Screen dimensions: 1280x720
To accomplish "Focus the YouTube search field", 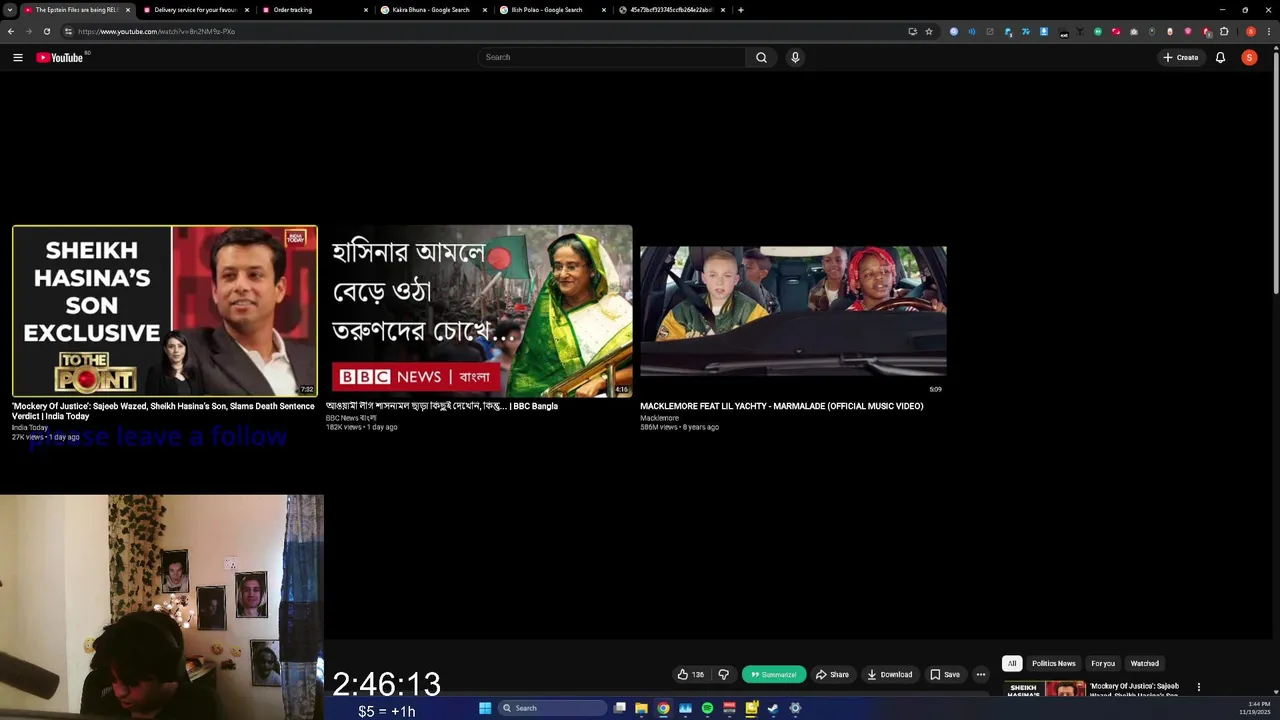I will [612, 57].
